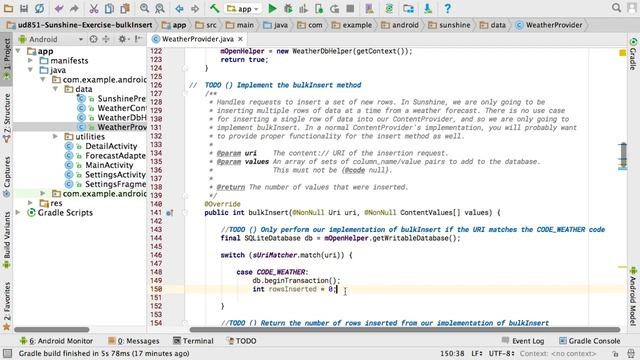Expand Gradle Scripts node
The width and height of the screenshot is (640, 360).
point(18,212)
